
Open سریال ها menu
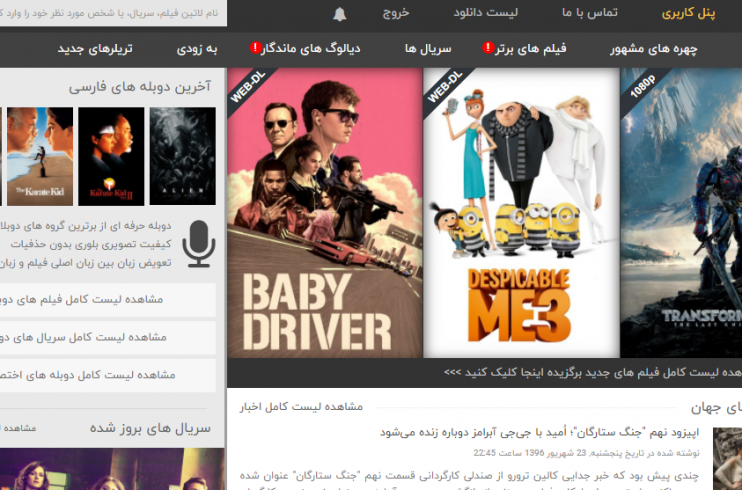click(428, 49)
